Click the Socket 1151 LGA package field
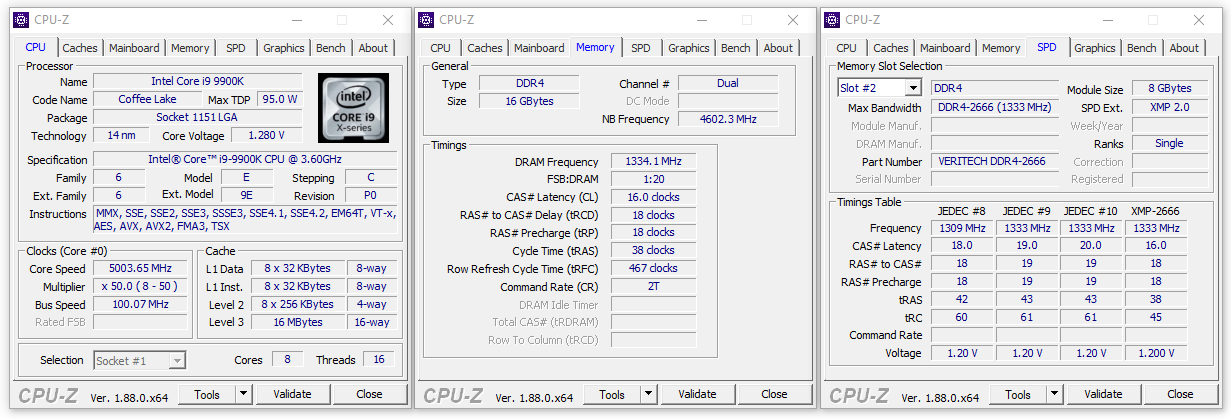Viewport: 1231px width, 419px height. pyautogui.click(x=197, y=117)
